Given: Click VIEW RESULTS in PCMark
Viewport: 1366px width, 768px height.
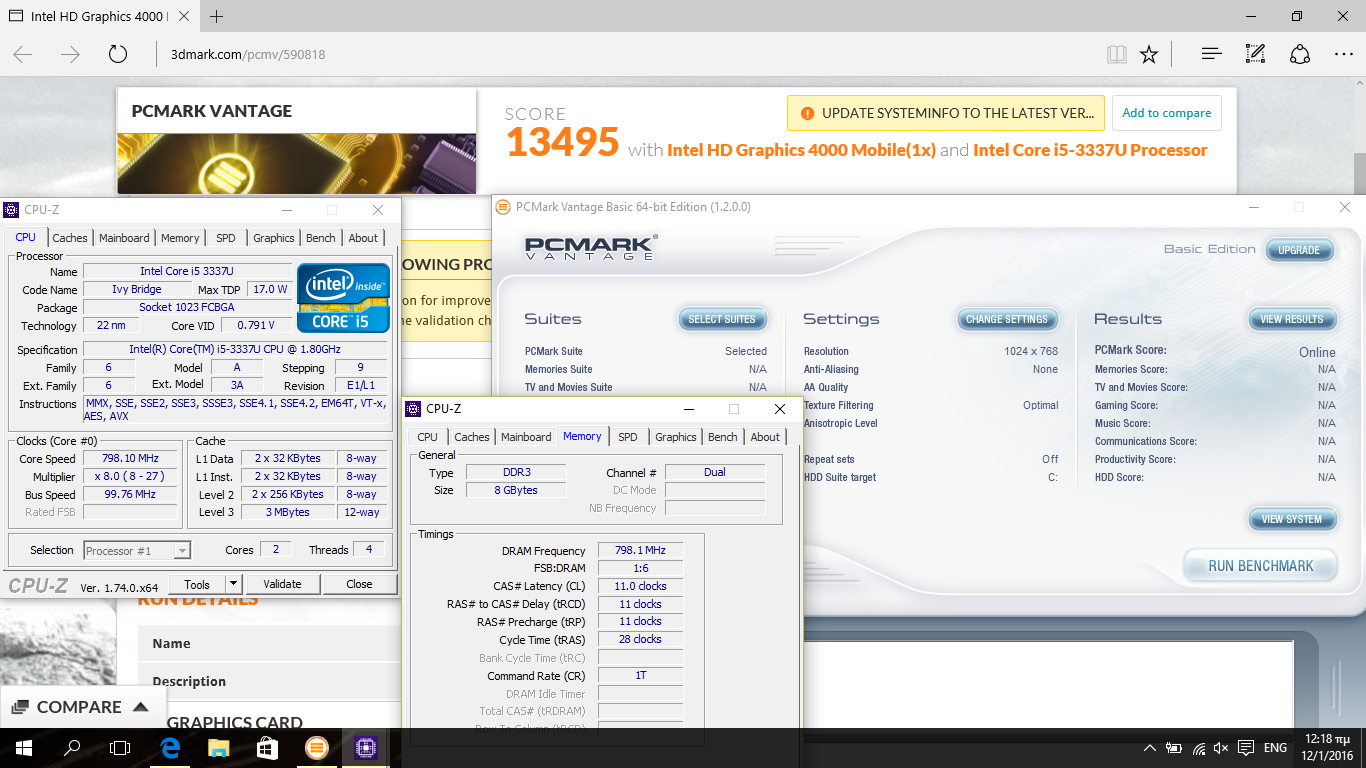Looking at the screenshot, I should pos(1292,319).
